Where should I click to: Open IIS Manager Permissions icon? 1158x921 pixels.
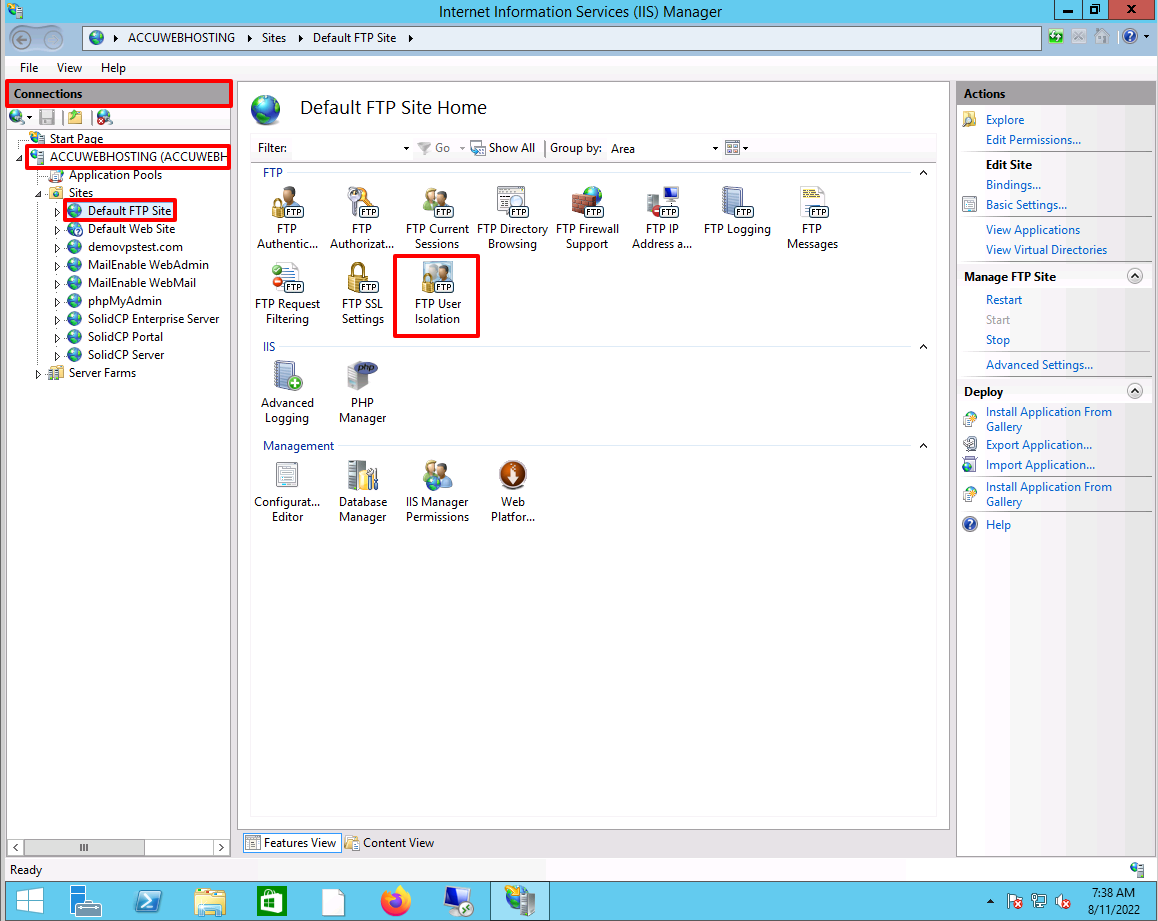[x=436, y=492]
